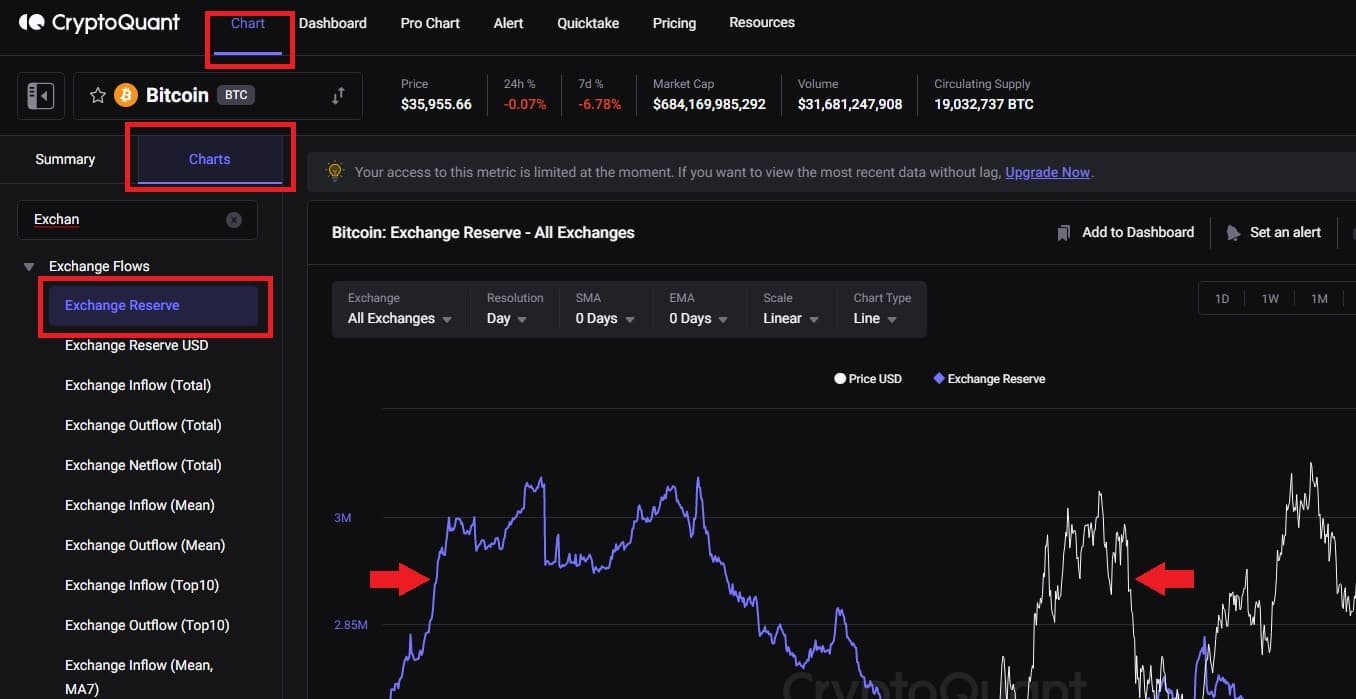Select Exchange Outflow (Top10) metric
This screenshot has height=699, width=1356.
[149, 626]
